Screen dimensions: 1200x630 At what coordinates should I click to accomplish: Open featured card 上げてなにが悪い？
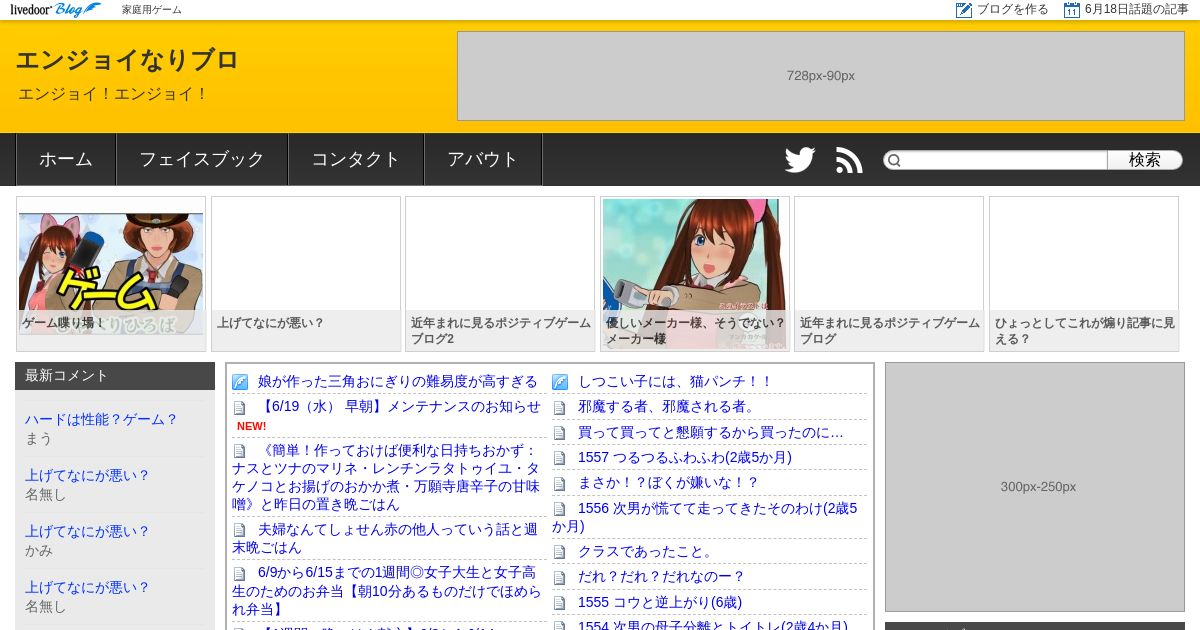(306, 274)
